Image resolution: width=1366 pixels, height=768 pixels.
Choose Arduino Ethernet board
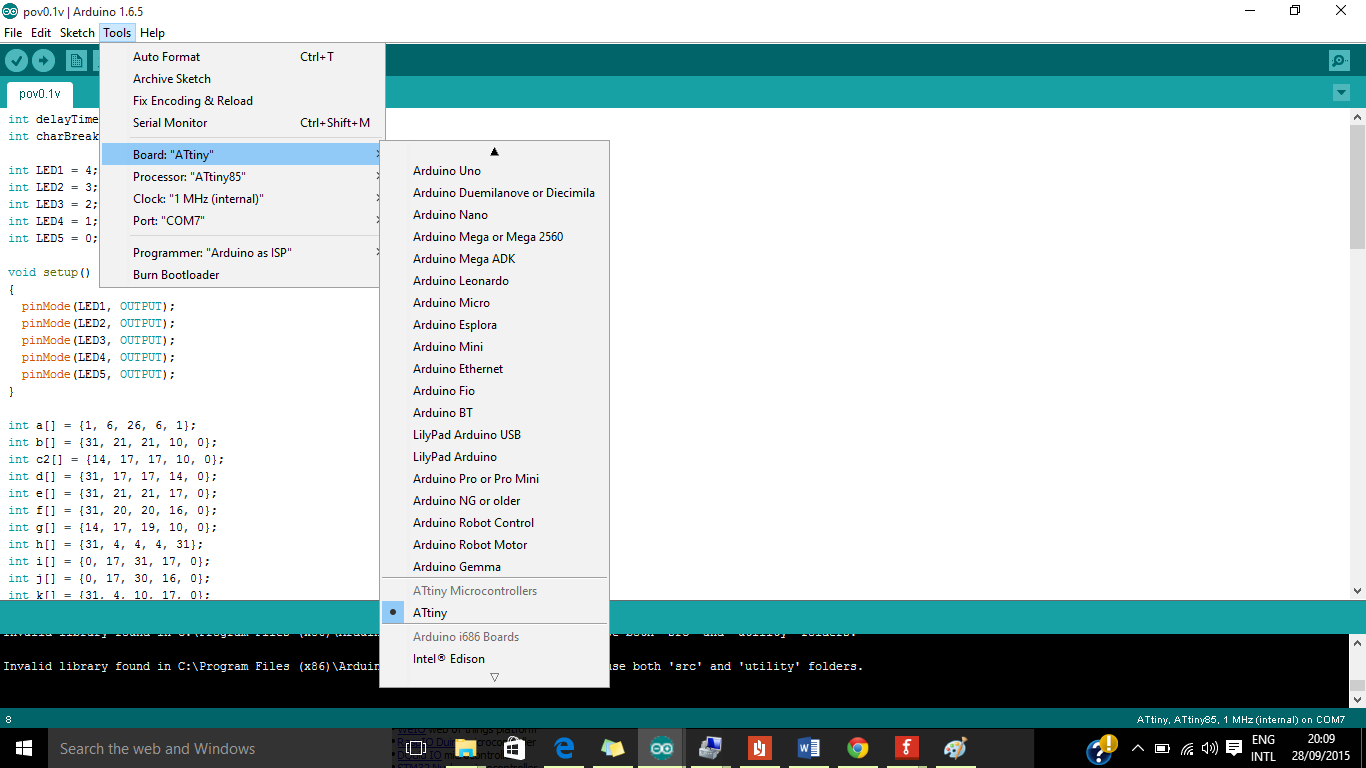(494, 369)
